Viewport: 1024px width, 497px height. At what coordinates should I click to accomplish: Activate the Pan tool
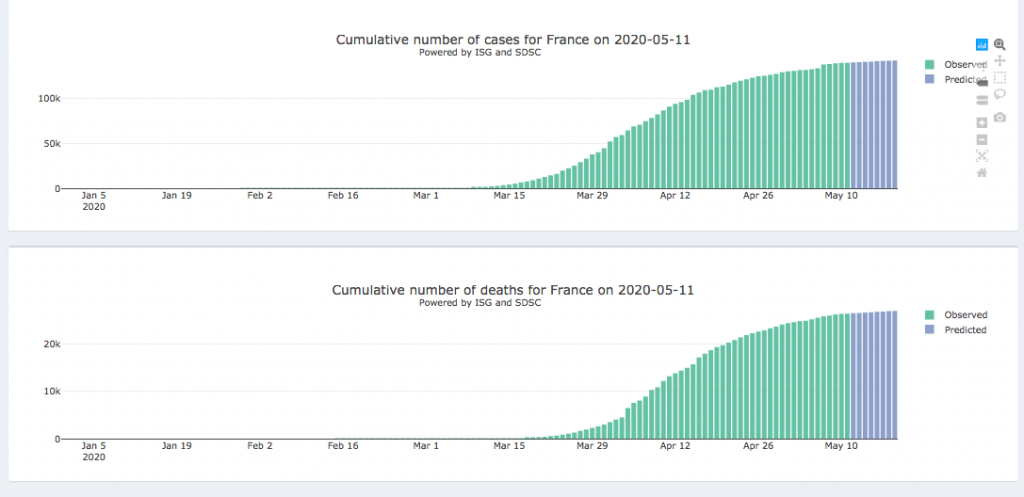[1000, 61]
